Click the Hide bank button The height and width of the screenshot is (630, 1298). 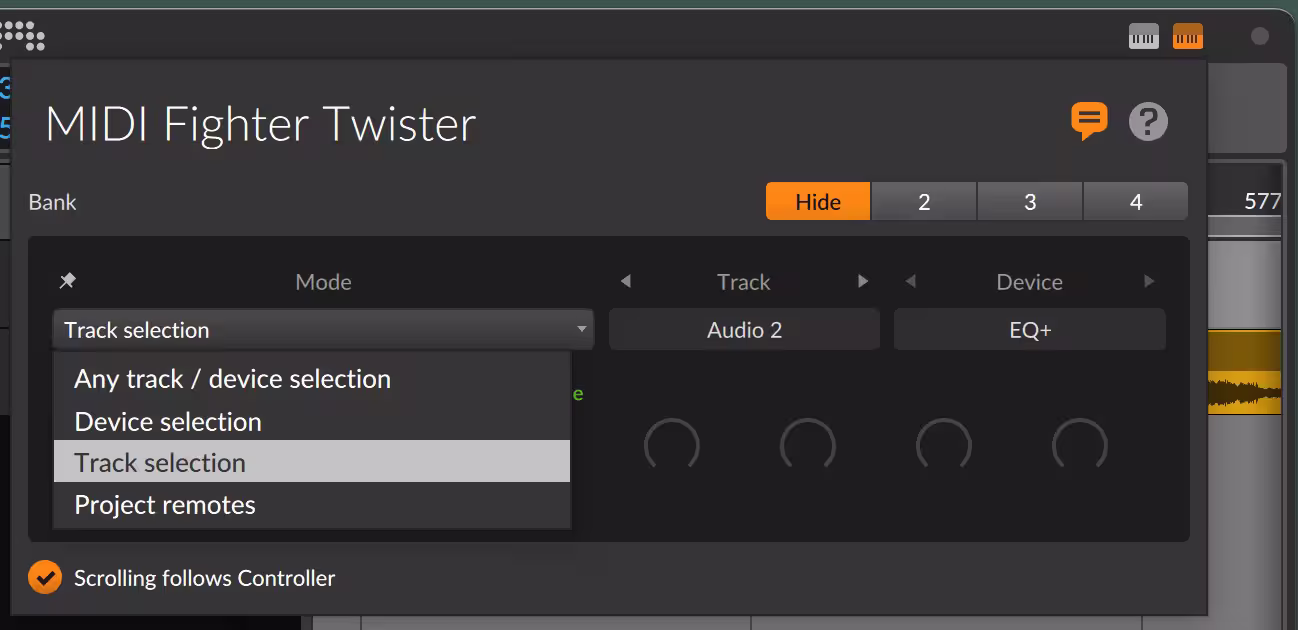[818, 202]
